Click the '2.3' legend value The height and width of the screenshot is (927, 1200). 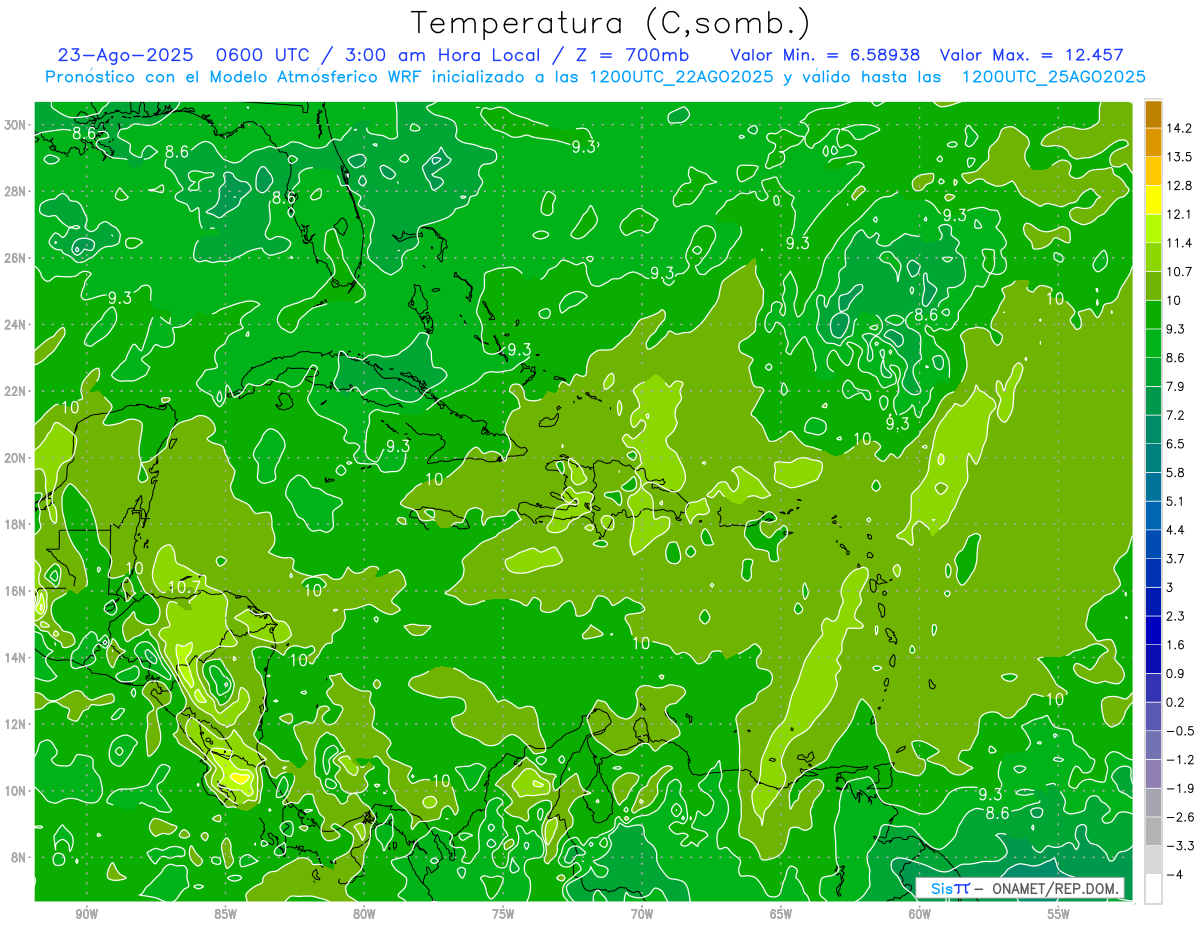(x=1176, y=616)
